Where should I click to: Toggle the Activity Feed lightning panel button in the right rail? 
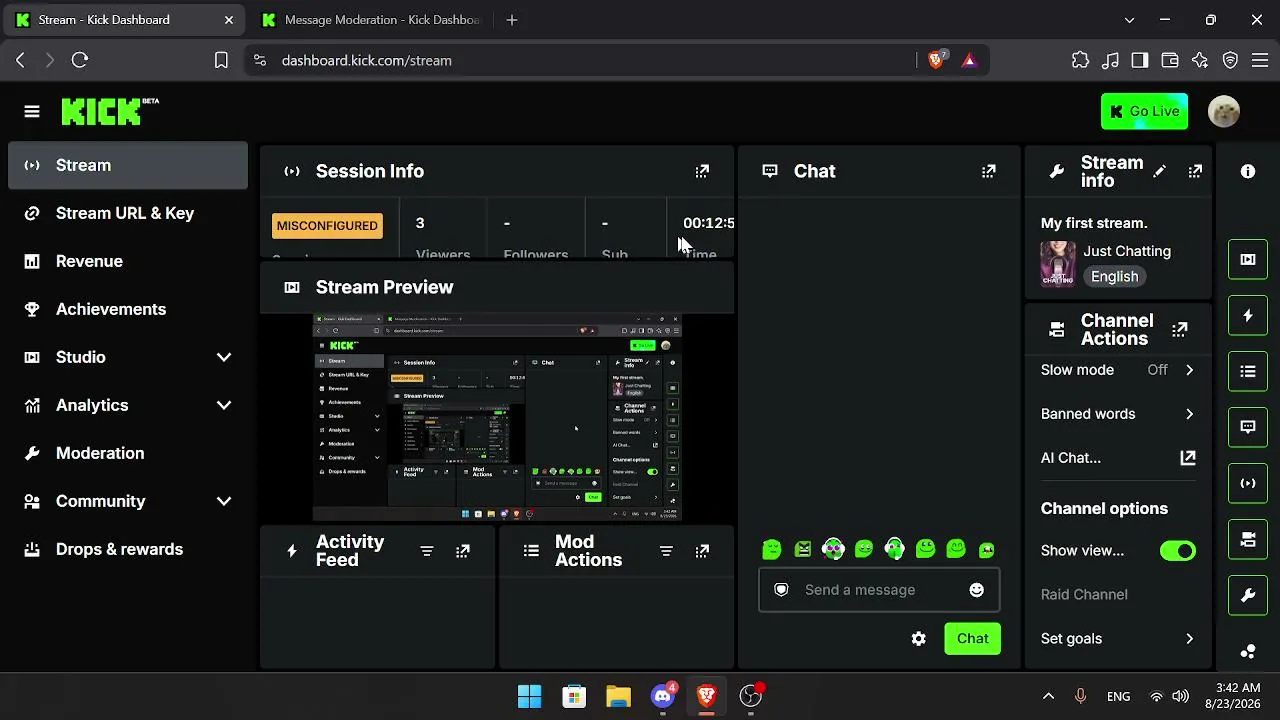pyautogui.click(x=1248, y=315)
